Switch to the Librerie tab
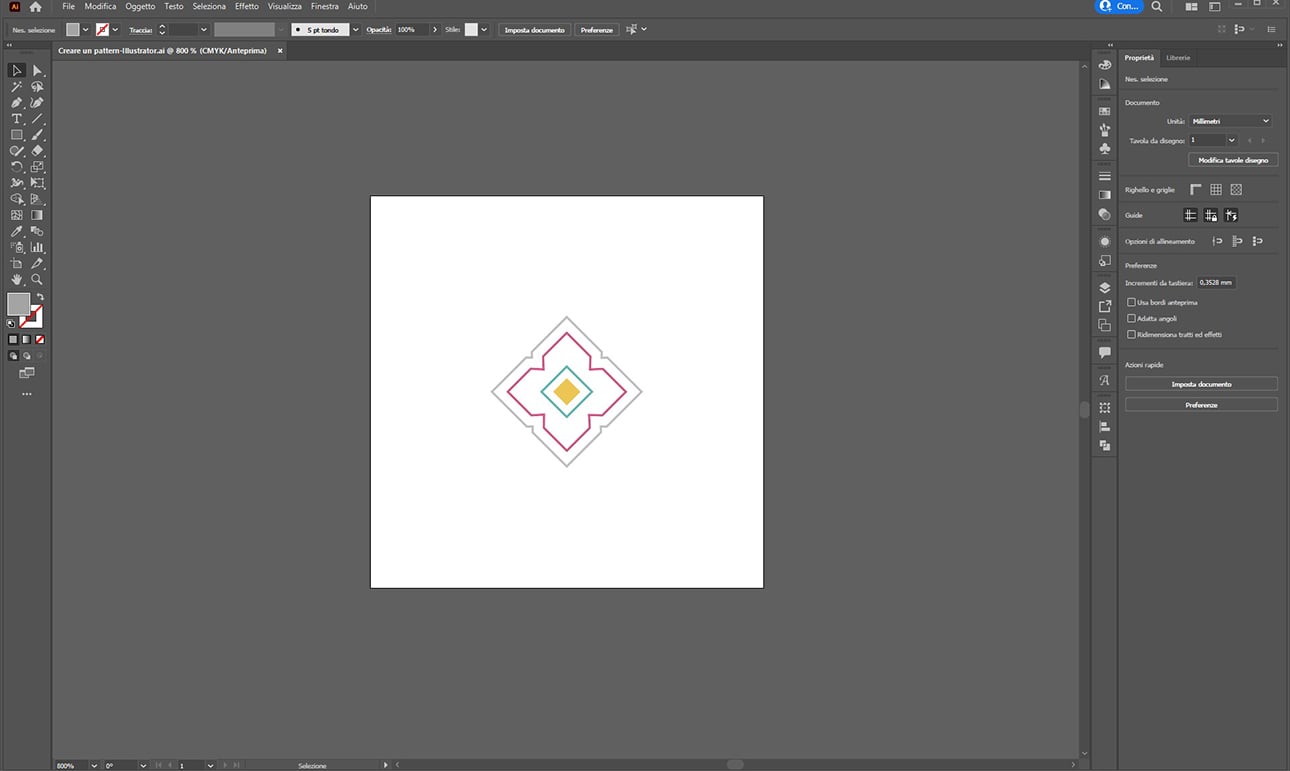 click(x=1177, y=57)
